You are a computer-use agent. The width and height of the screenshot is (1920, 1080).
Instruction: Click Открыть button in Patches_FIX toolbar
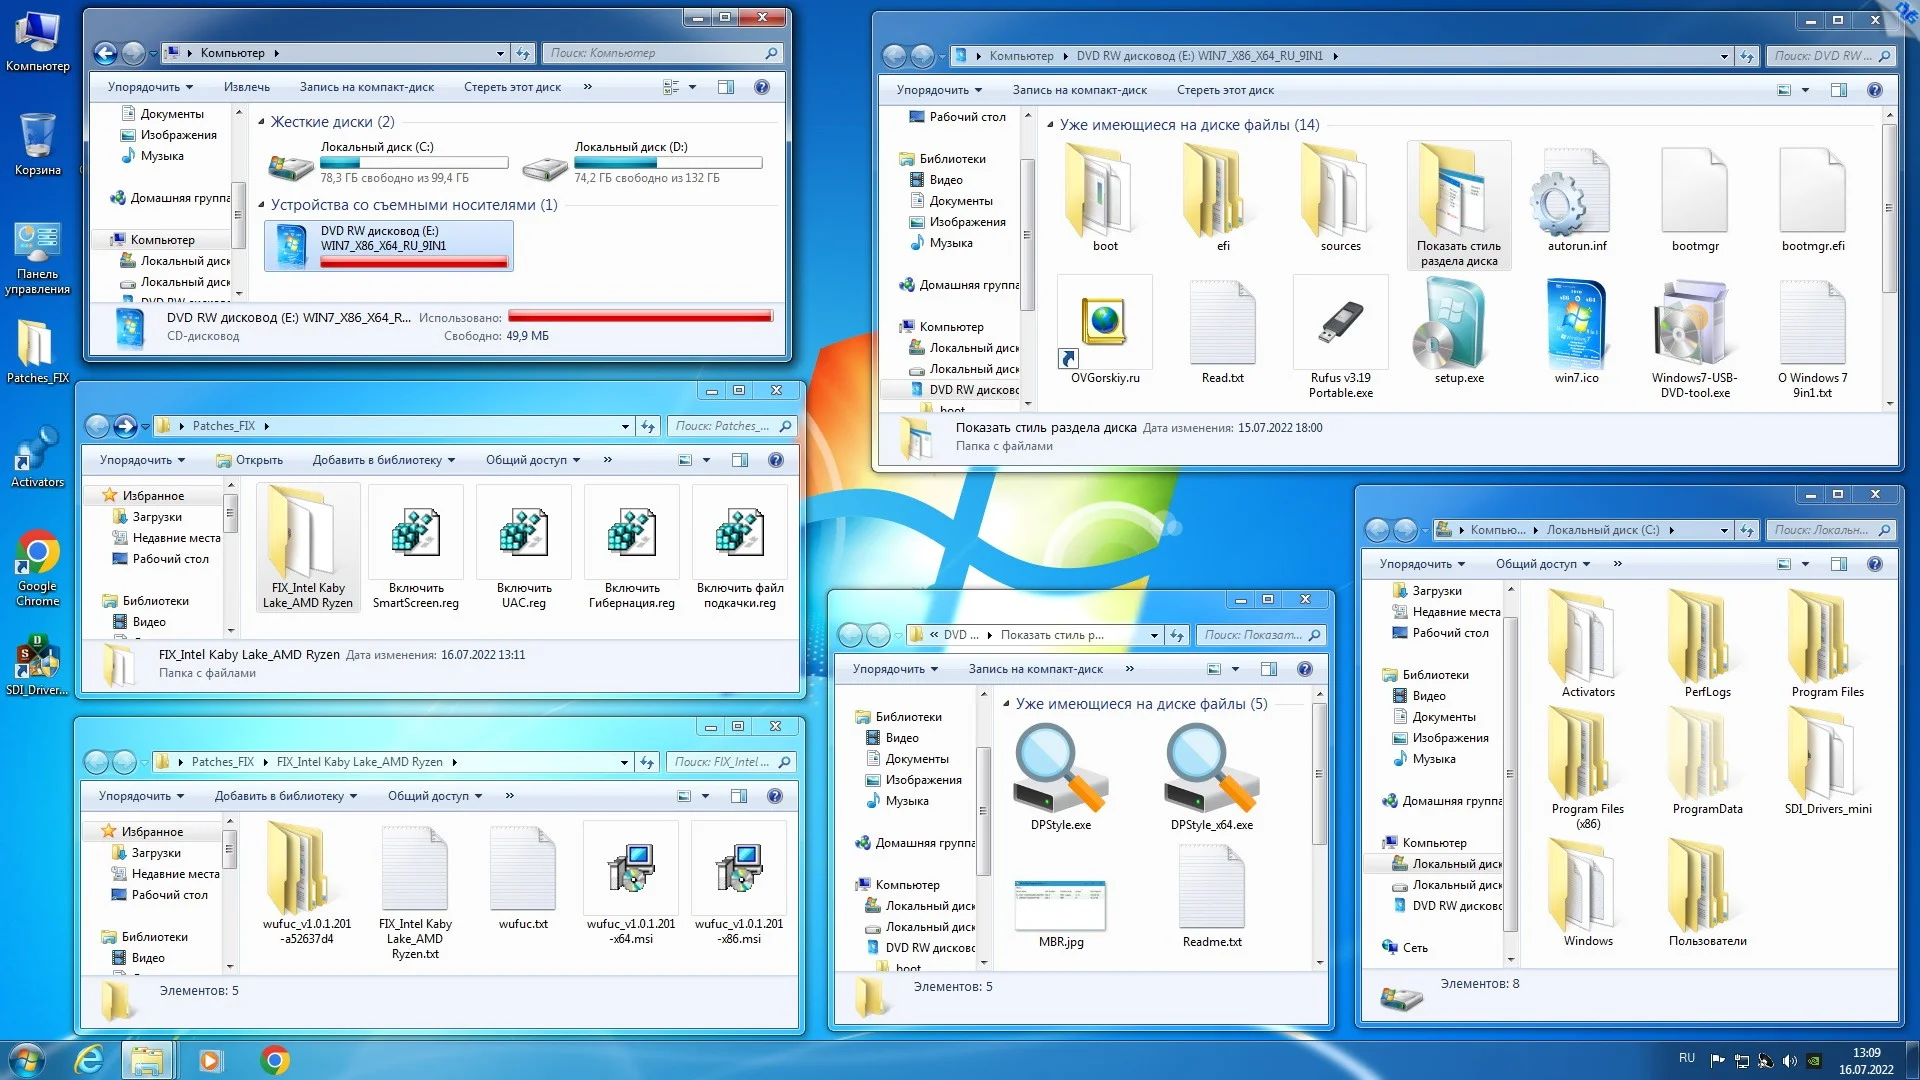pyautogui.click(x=250, y=460)
